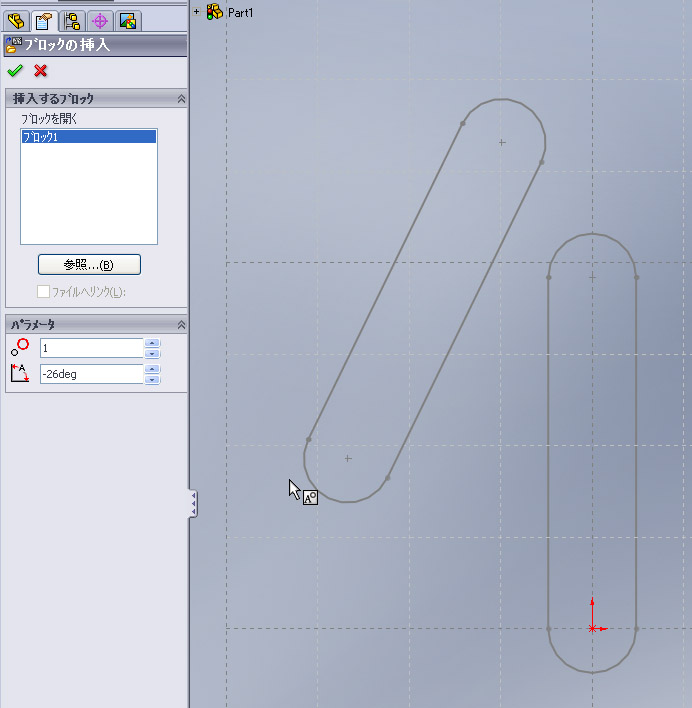Open the ConfigurationManager tab
The image size is (692, 708).
[72, 21]
